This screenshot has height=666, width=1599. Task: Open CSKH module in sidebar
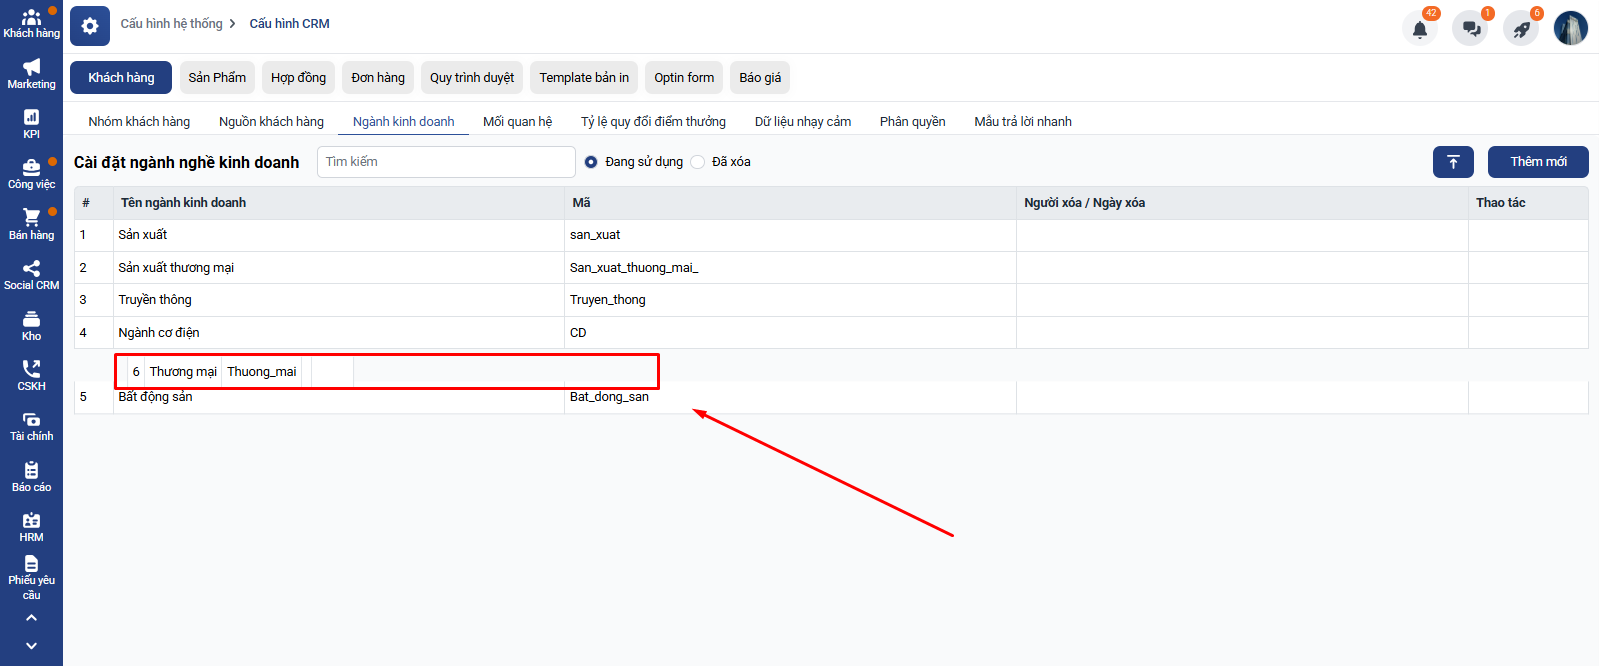[x=31, y=376]
